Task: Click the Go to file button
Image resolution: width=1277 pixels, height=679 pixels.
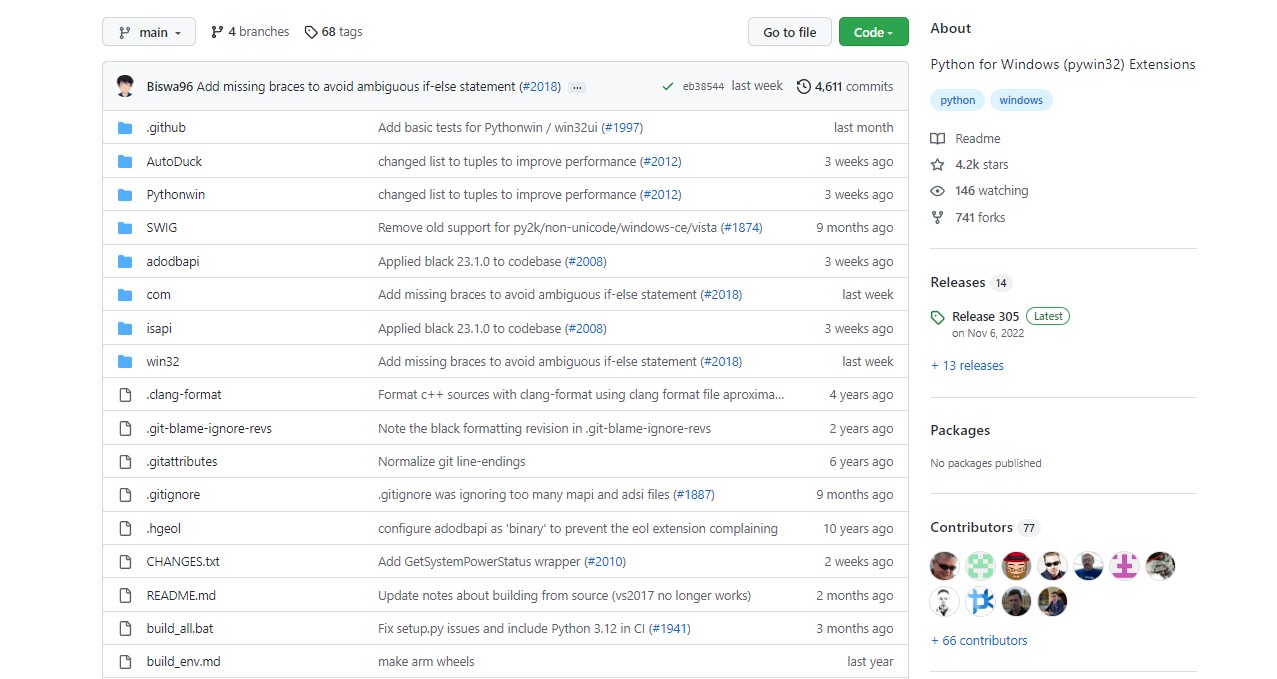Action: [x=789, y=32]
